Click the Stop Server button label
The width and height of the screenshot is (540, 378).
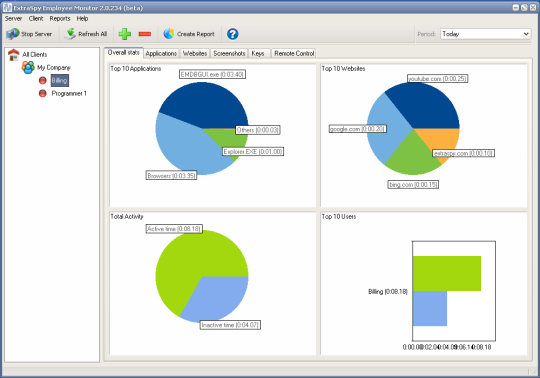37,34
